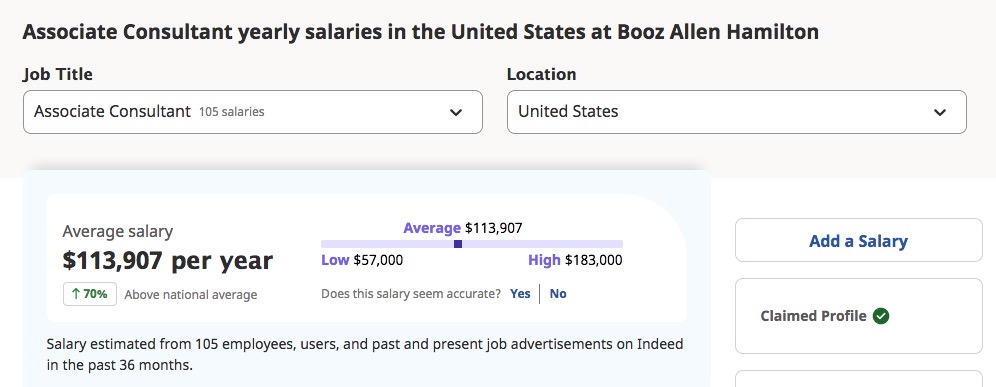Answer No to salary accuracy question

[558, 294]
